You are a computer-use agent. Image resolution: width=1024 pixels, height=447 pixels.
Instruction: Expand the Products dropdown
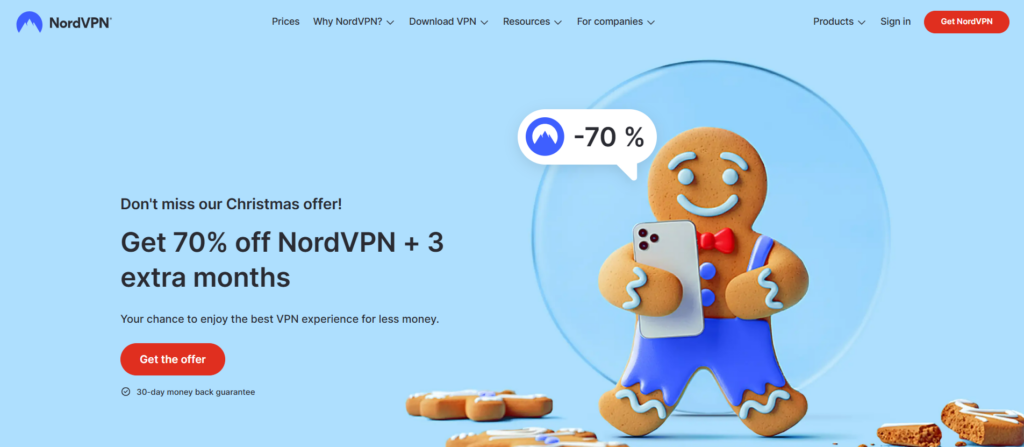tap(839, 22)
